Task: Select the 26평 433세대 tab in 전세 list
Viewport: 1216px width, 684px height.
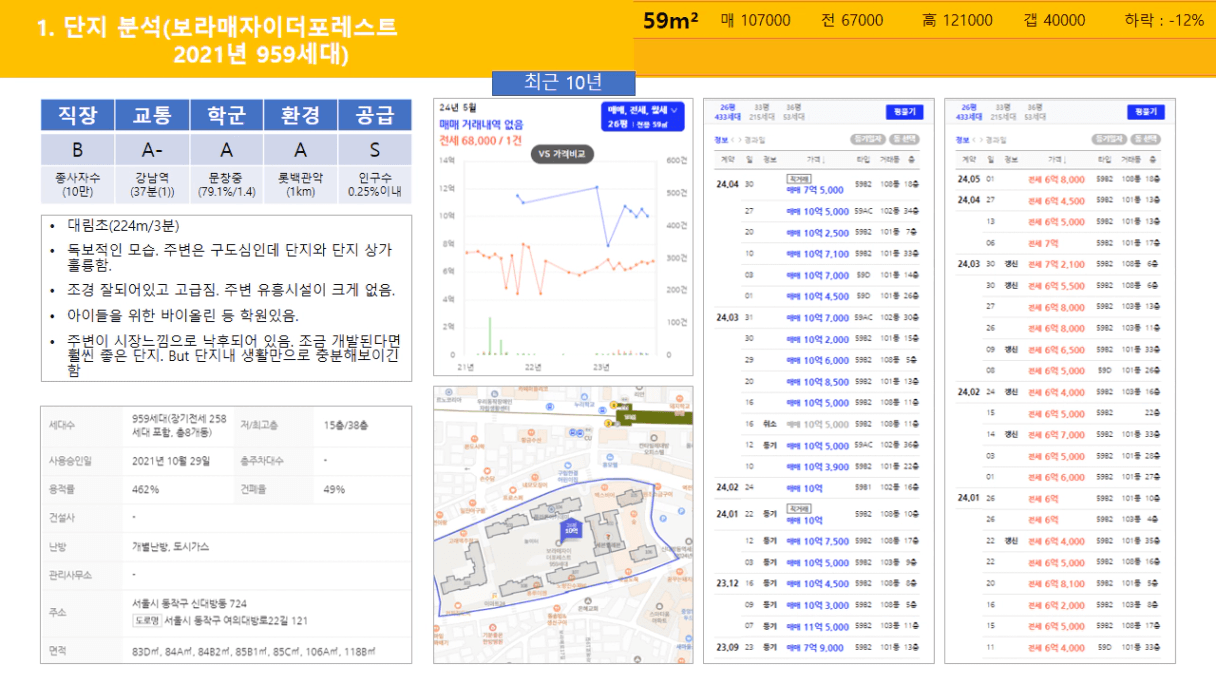Action: pos(969,112)
